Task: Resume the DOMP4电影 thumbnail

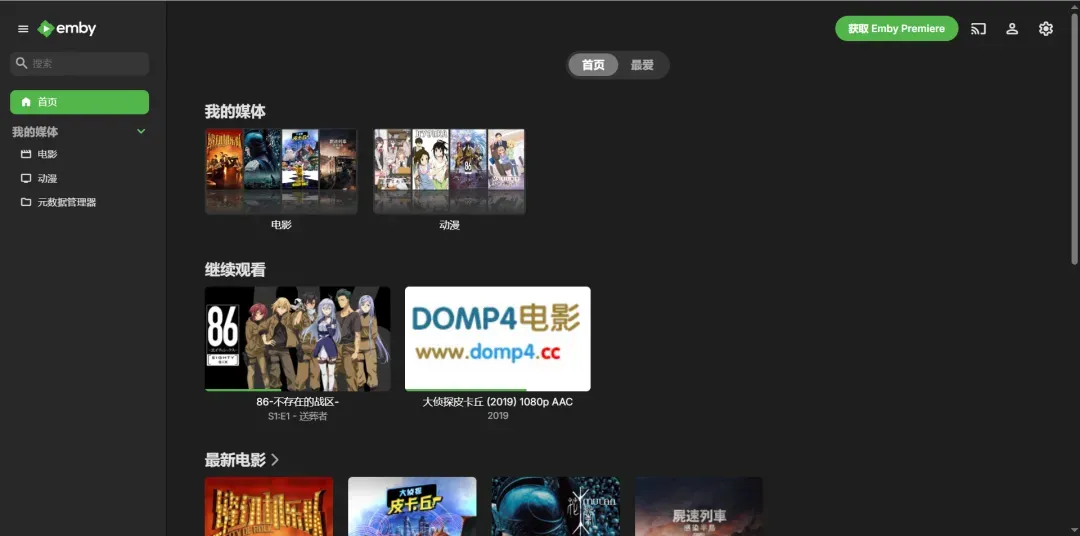Action: pyautogui.click(x=497, y=339)
